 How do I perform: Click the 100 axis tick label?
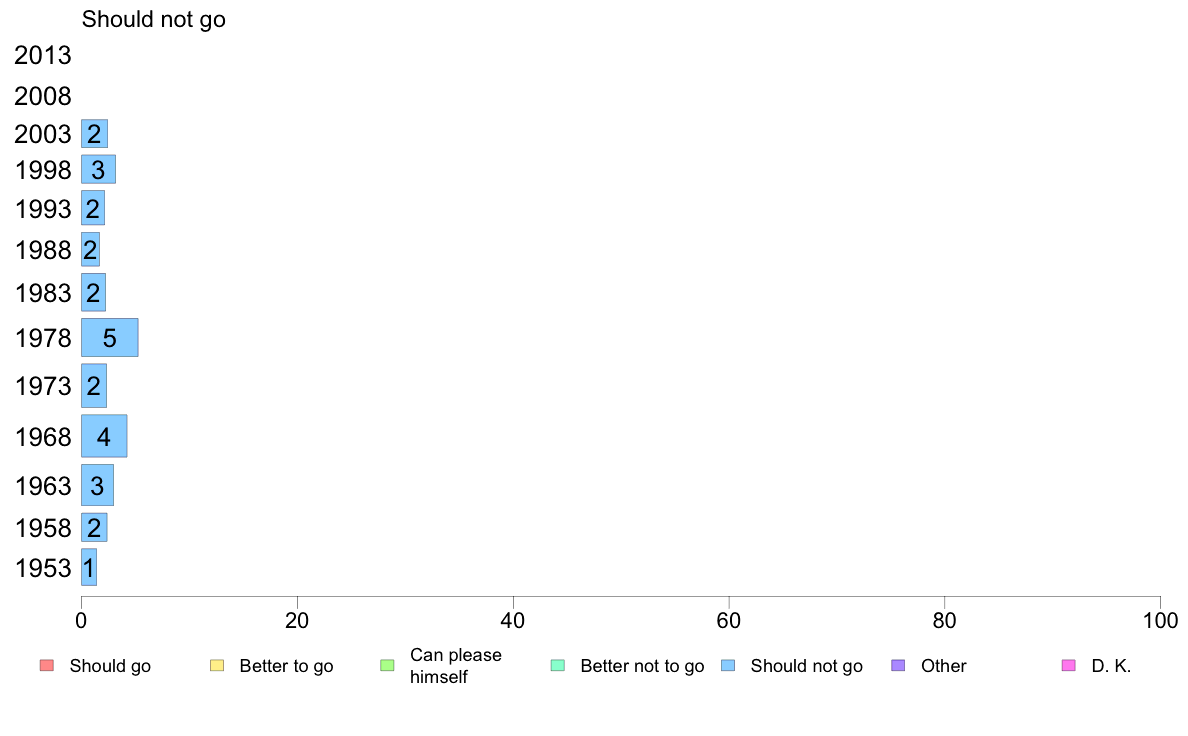[1160, 621]
